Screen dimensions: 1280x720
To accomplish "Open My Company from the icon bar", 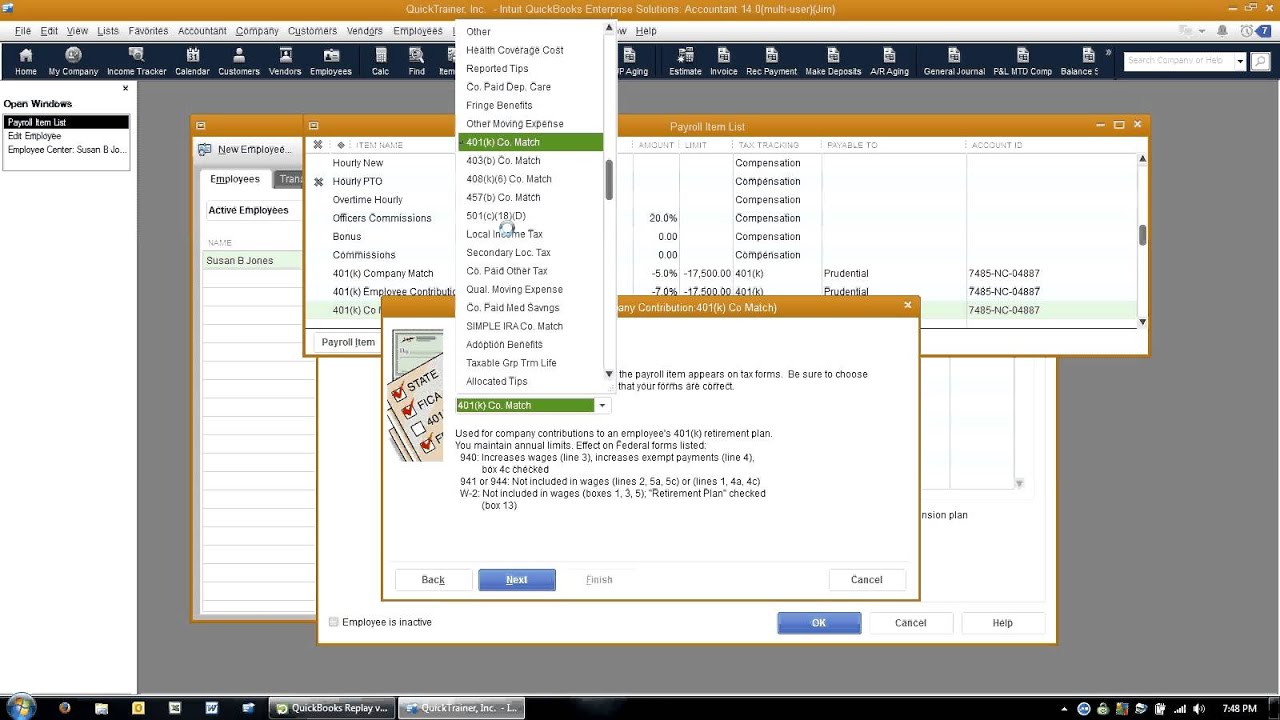I will [73, 61].
